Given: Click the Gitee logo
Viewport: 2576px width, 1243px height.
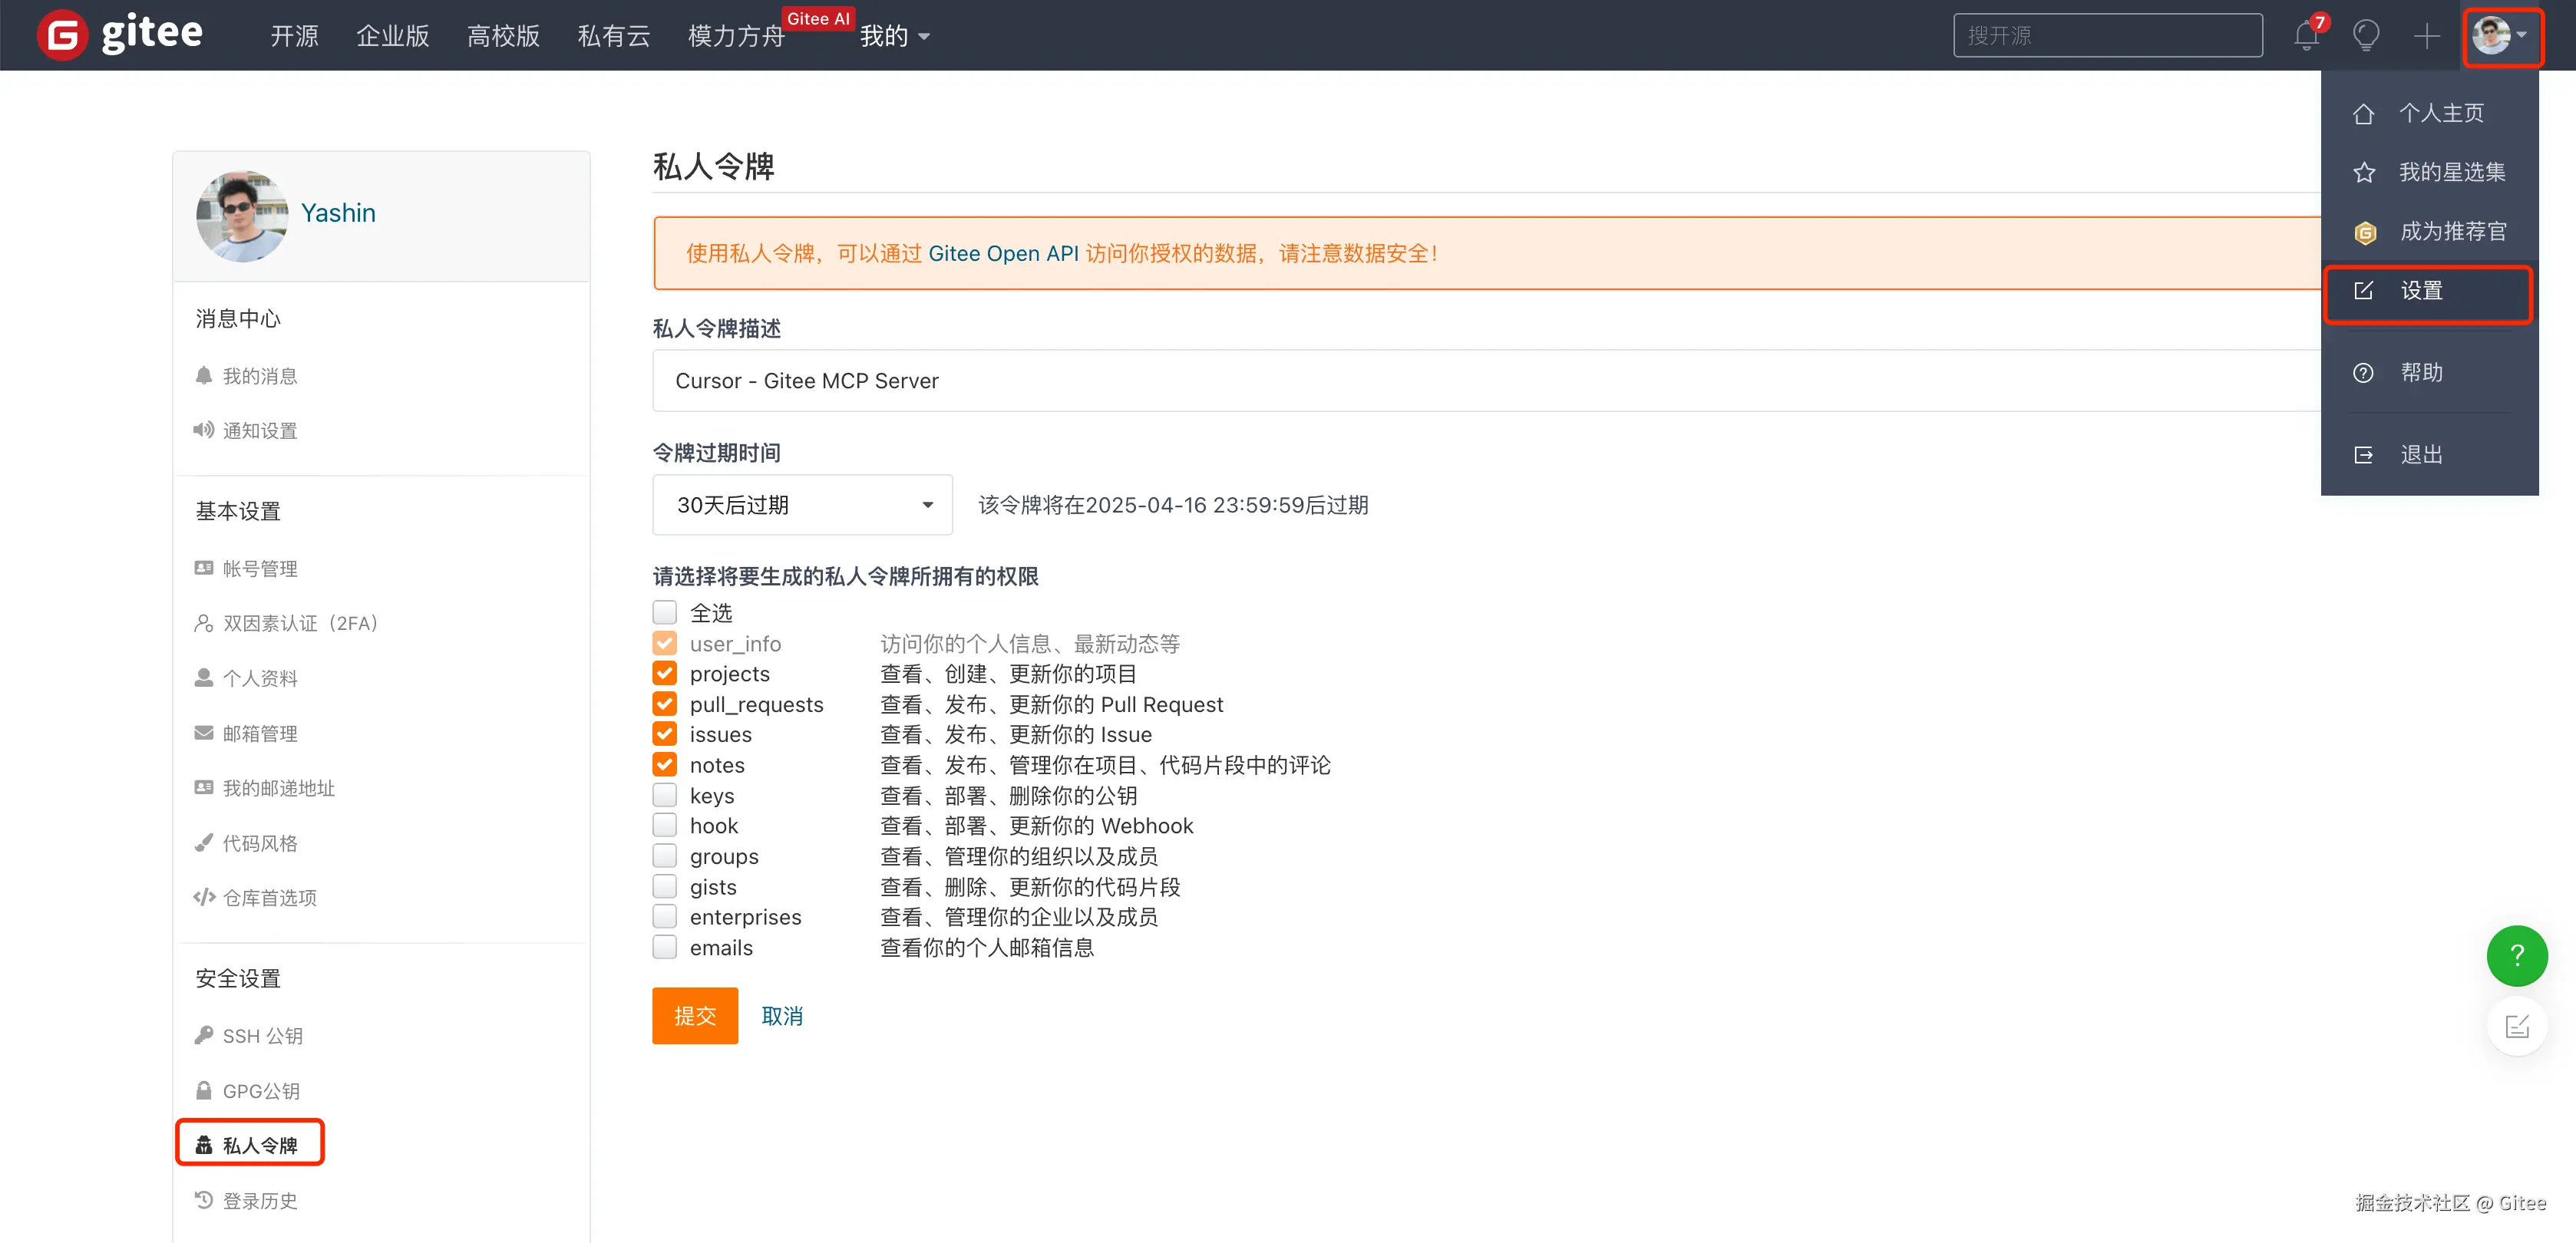Looking at the screenshot, I should (120, 34).
